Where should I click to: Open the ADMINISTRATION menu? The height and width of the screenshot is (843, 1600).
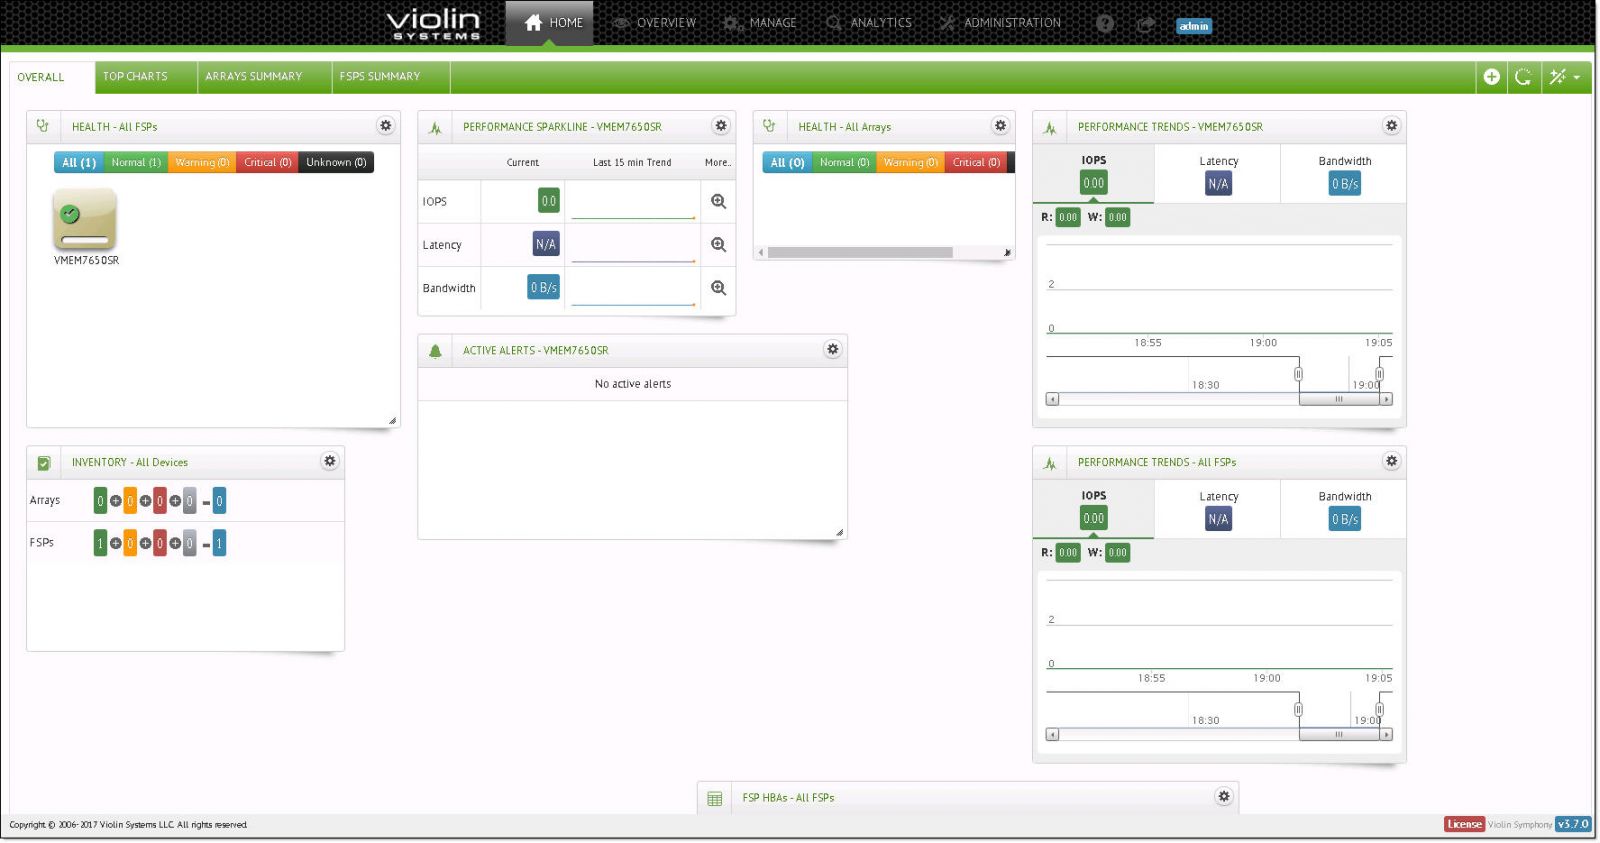pos(1000,23)
